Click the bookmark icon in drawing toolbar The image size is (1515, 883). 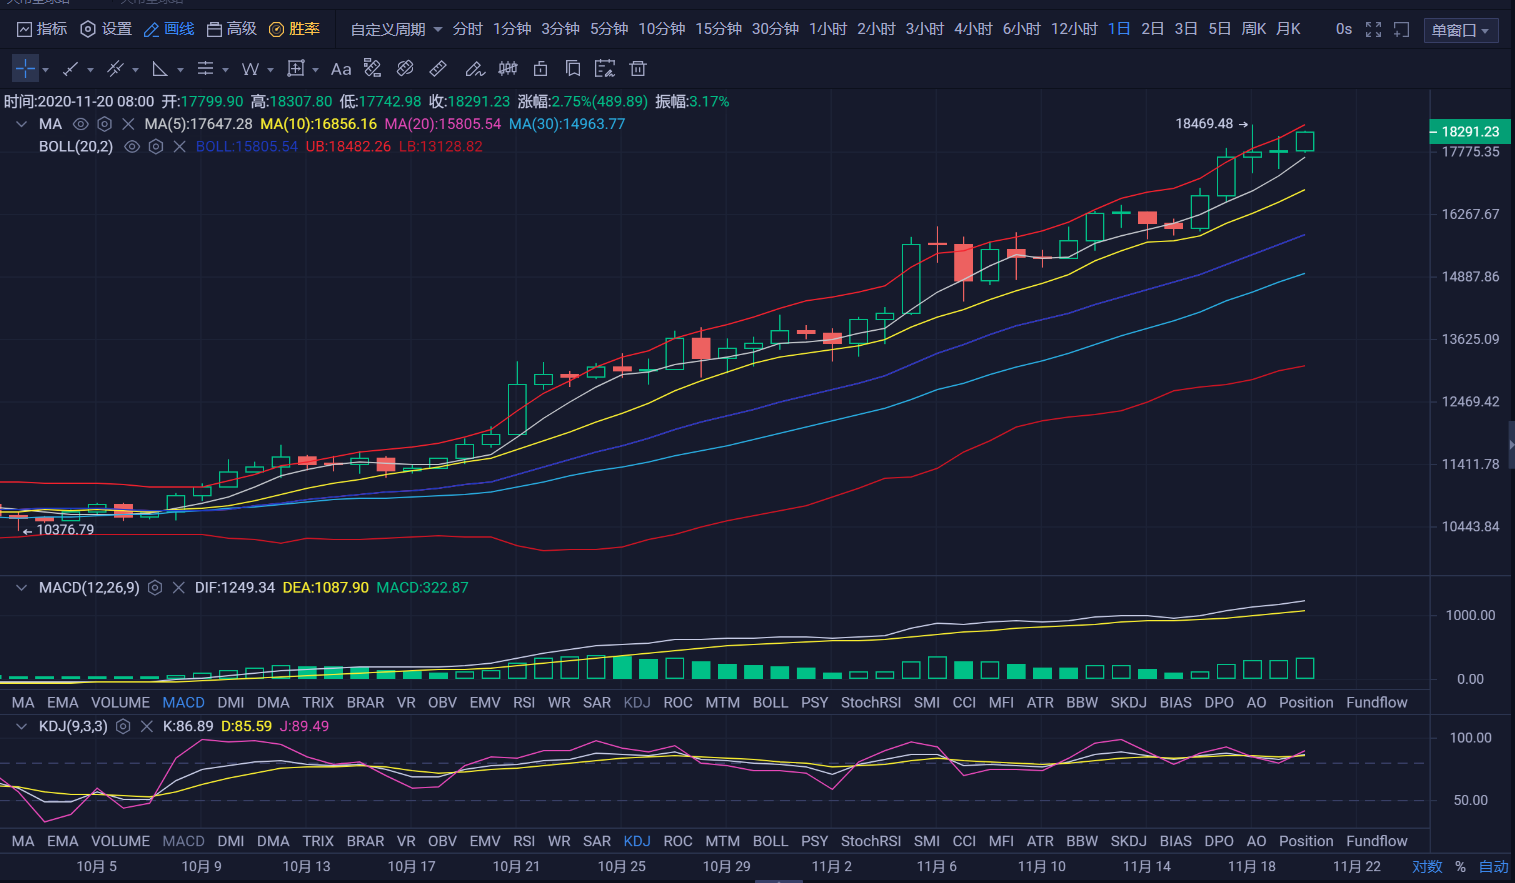coord(573,69)
